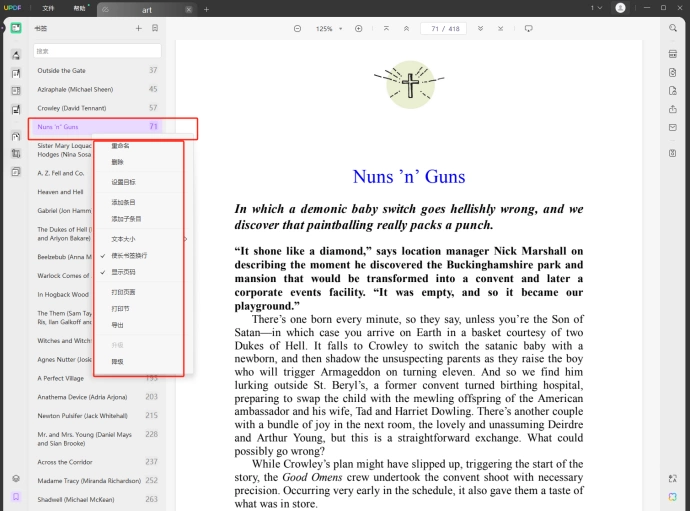This screenshot has width=691, height=511.
Task: Jump to the last page arrow
Action: click(501, 29)
